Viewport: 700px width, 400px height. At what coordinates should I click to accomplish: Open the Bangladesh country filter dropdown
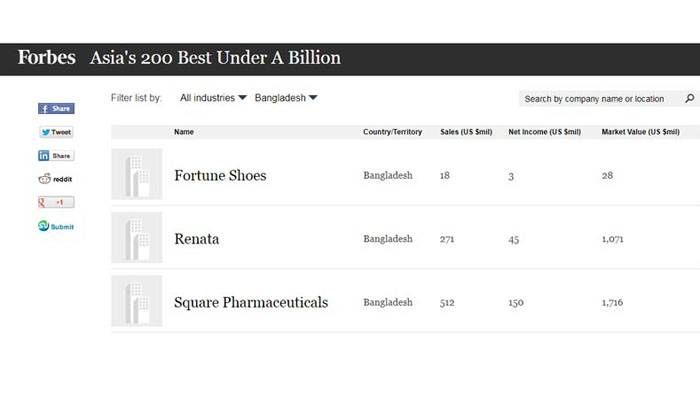click(x=286, y=98)
